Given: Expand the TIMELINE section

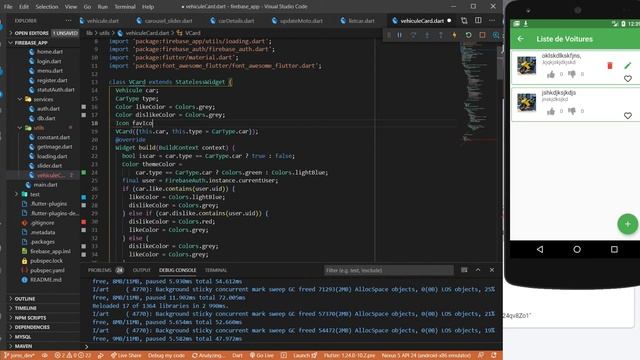Looking at the screenshot, I should click(43, 308).
